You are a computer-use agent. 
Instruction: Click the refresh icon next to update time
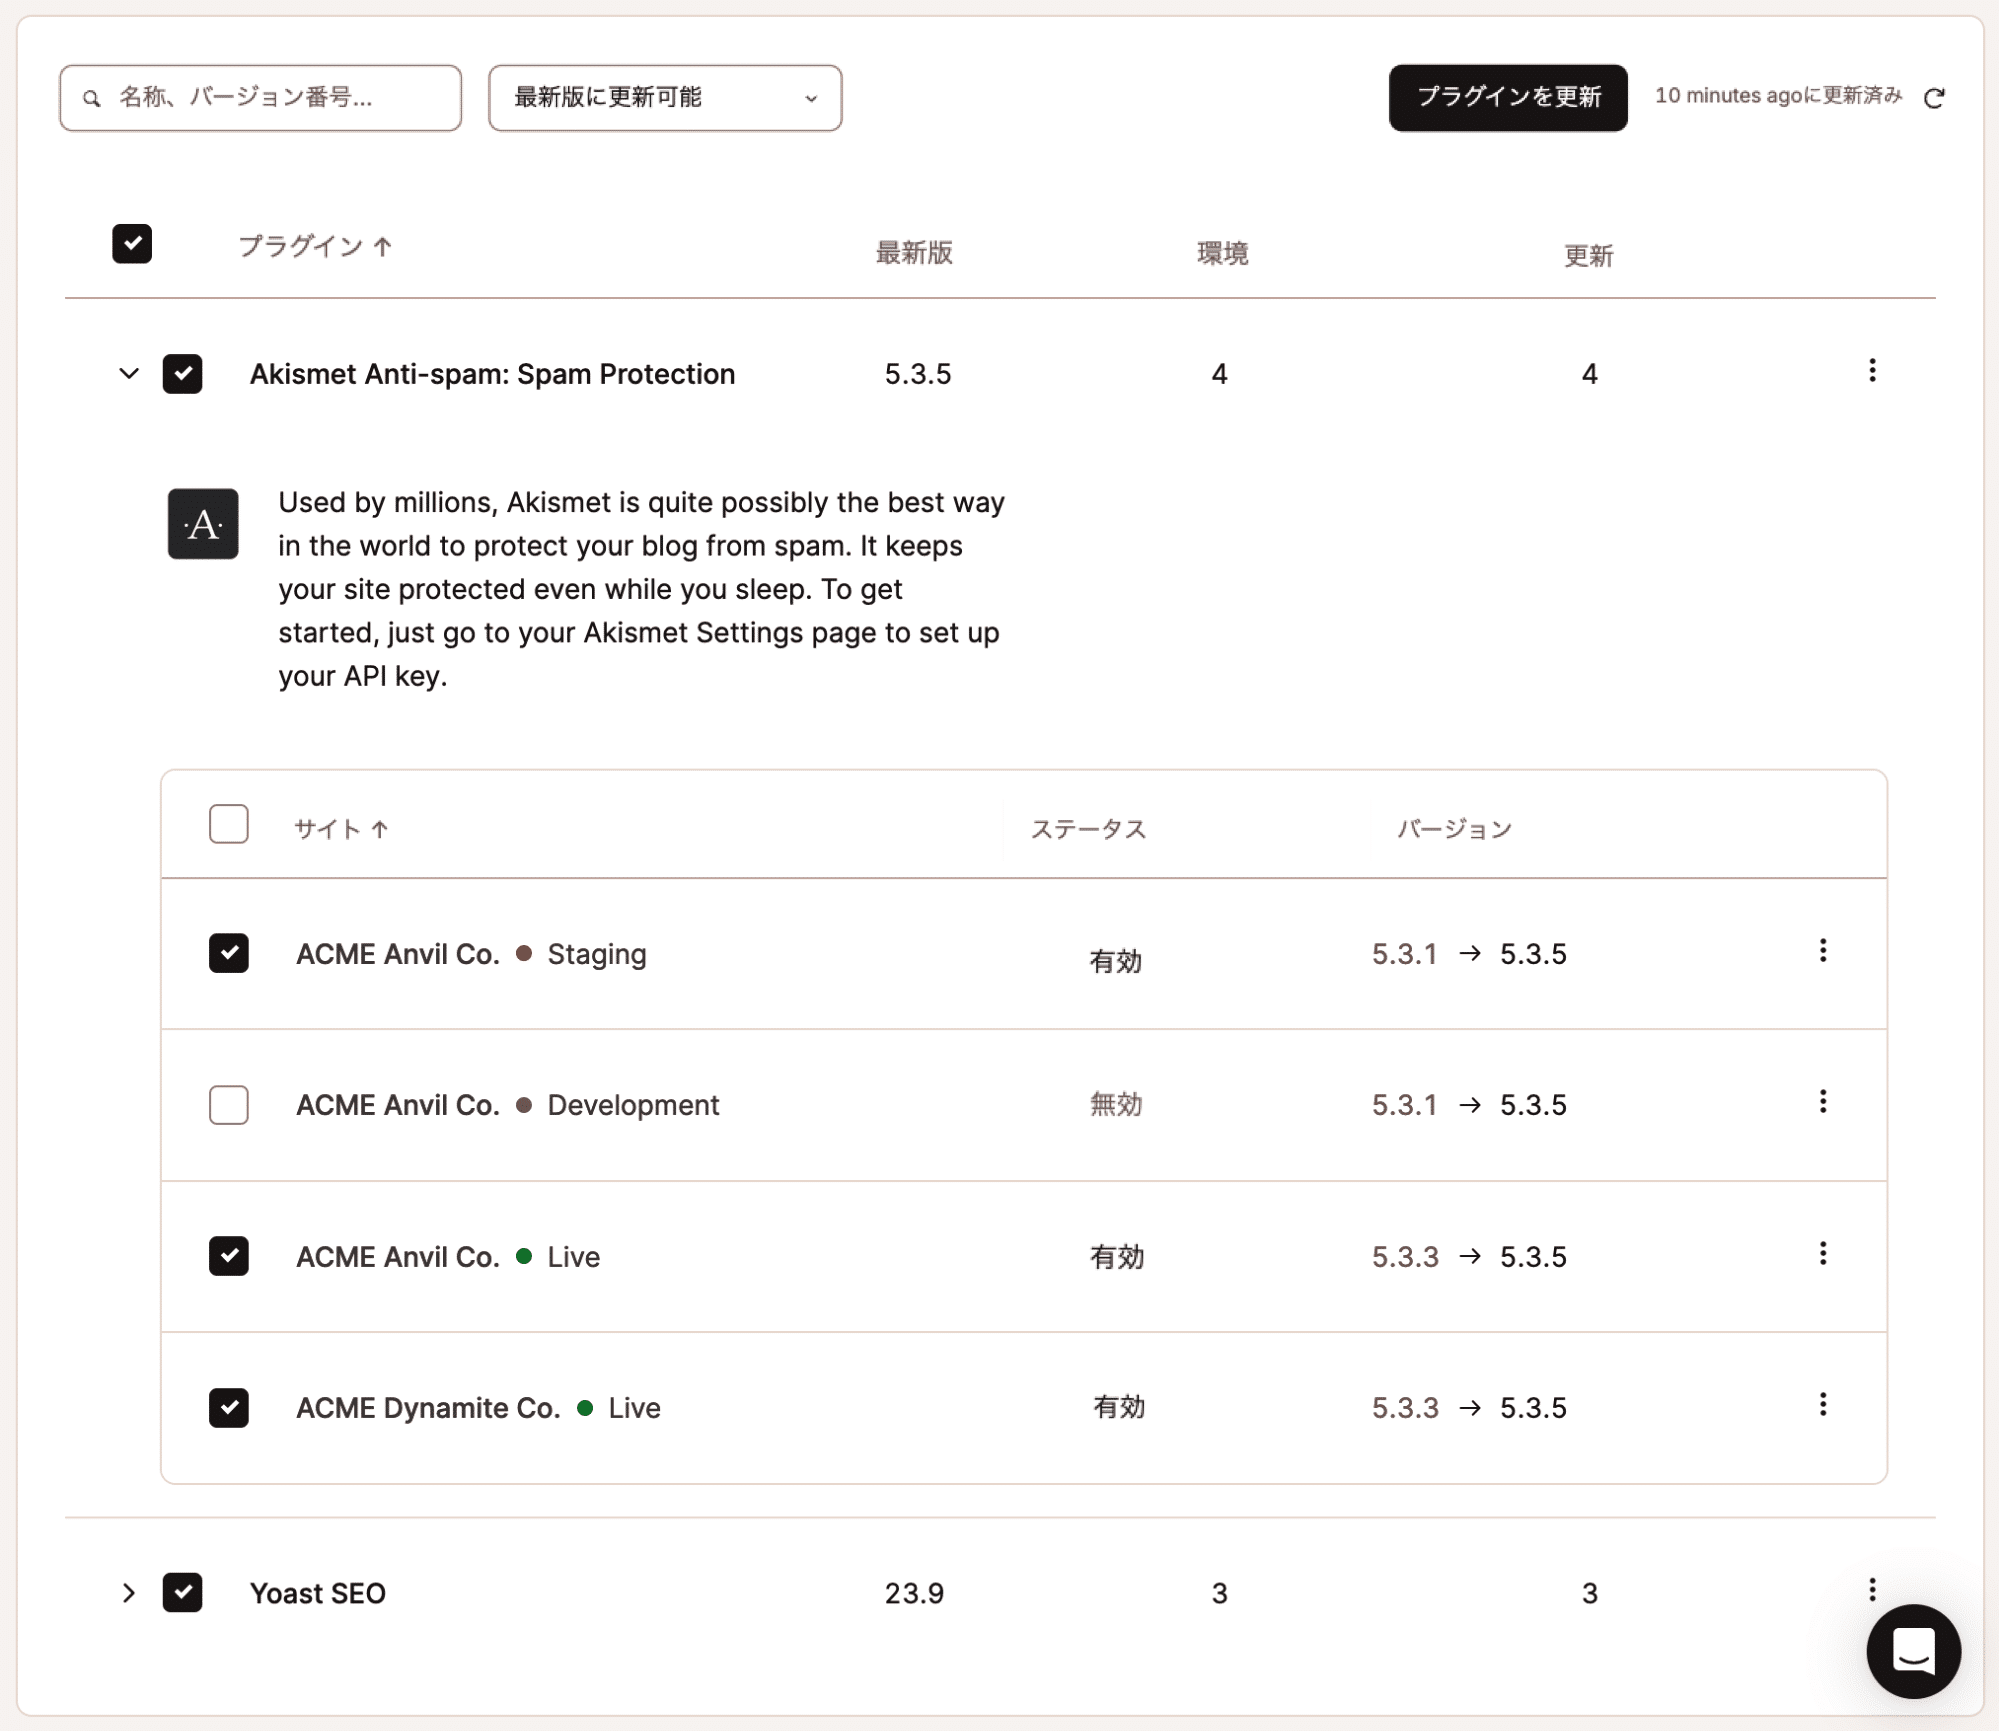[1934, 97]
